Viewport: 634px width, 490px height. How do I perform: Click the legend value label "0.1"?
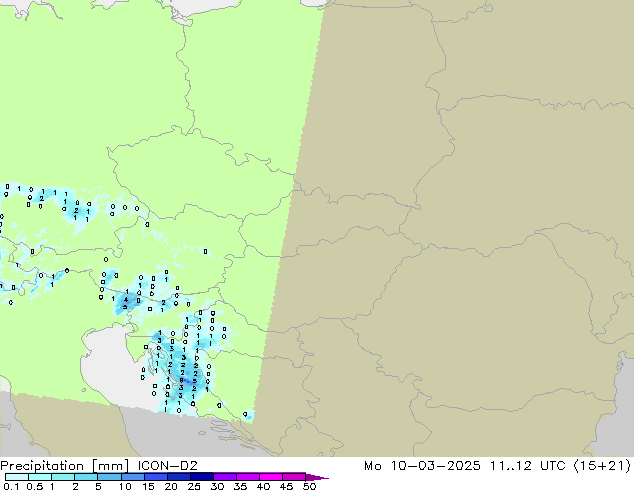[11, 486]
